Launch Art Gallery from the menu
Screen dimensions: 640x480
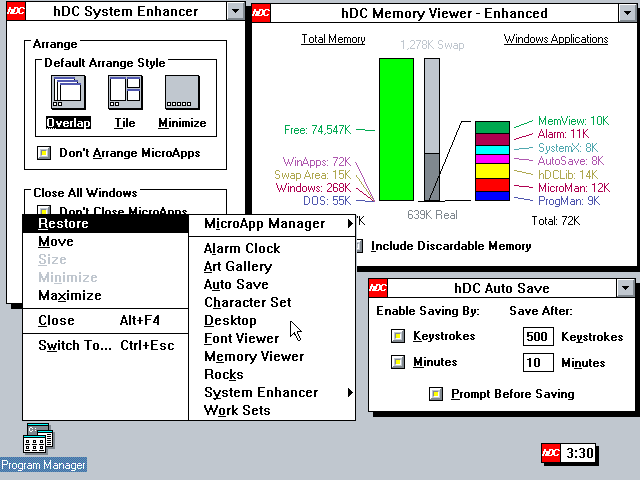coord(271,267)
